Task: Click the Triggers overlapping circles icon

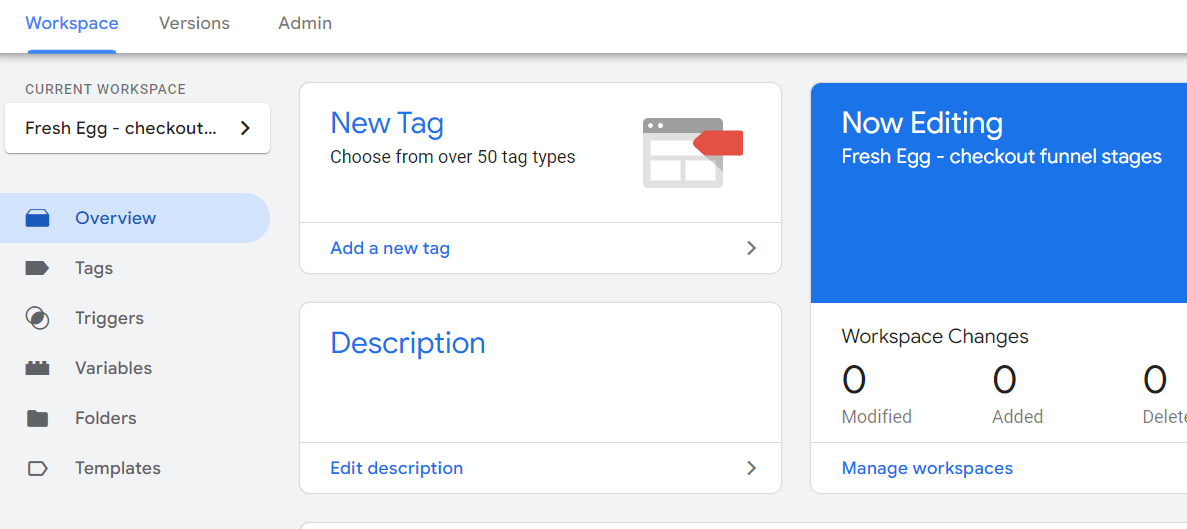Action: point(37,318)
